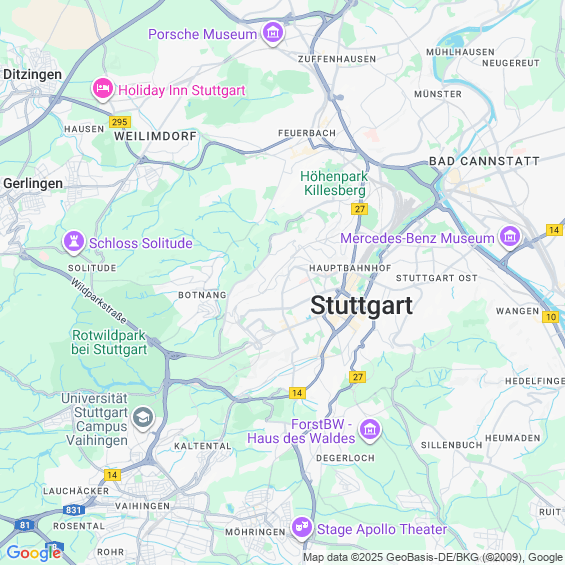Click the 831 route shield
Viewport: 565px width, 565px height.
click(74, 510)
